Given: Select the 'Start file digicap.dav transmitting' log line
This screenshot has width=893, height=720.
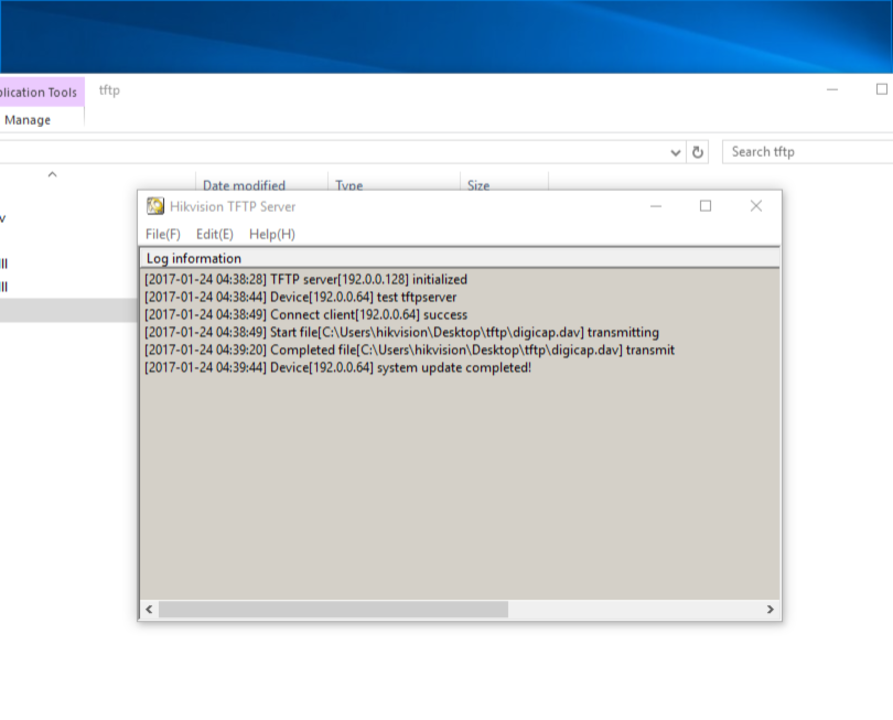Looking at the screenshot, I should coord(402,332).
